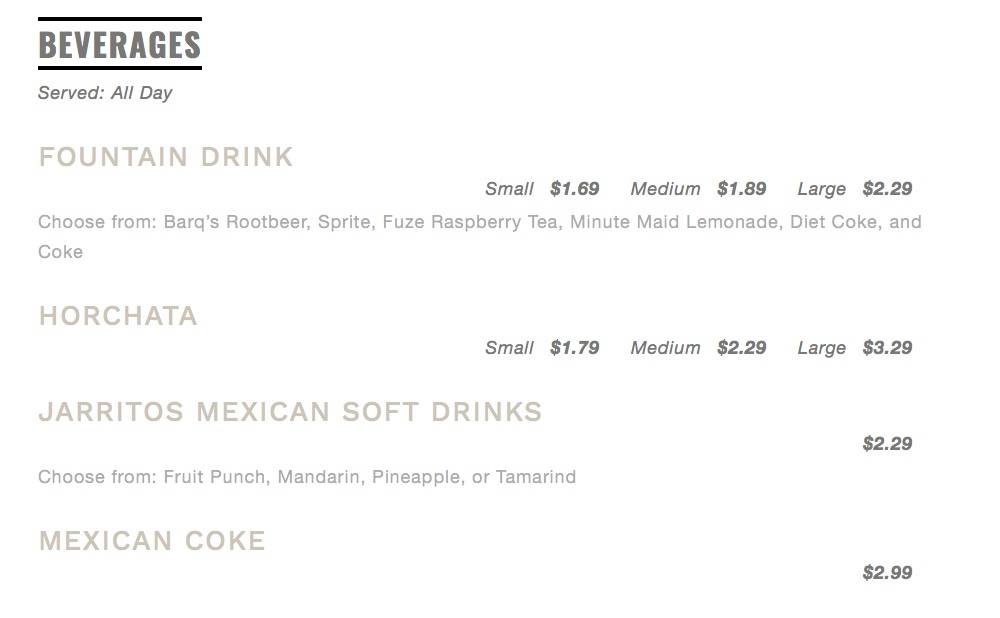The height and width of the screenshot is (618, 1000).
Task: Click the BEVERAGES section heading
Action: click(120, 45)
